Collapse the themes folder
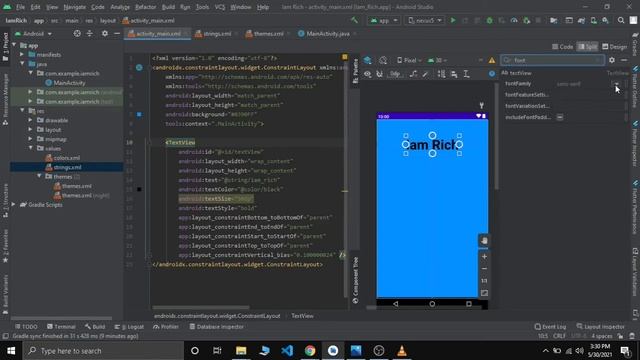The image size is (640, 360). pos(39,176)
